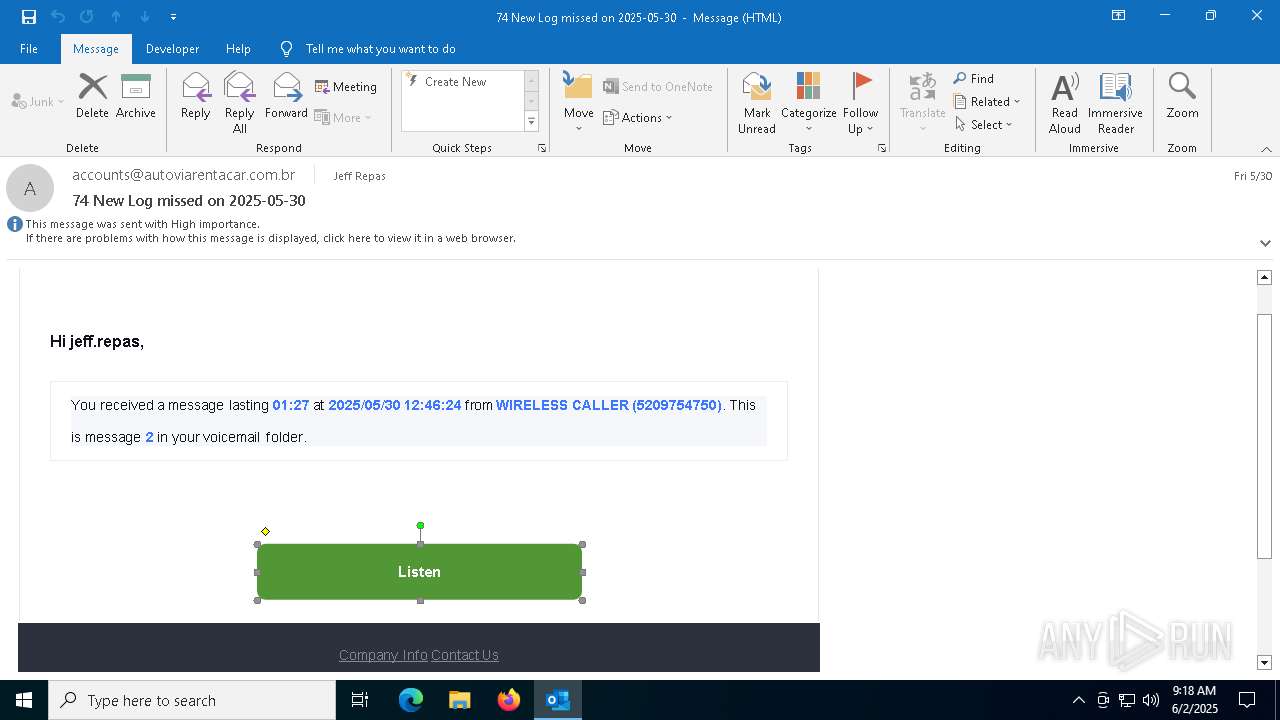Open the Tags dialog launcher
Image resolution: width=1280 pixels, height=720 pixels.
pos(882,148)
